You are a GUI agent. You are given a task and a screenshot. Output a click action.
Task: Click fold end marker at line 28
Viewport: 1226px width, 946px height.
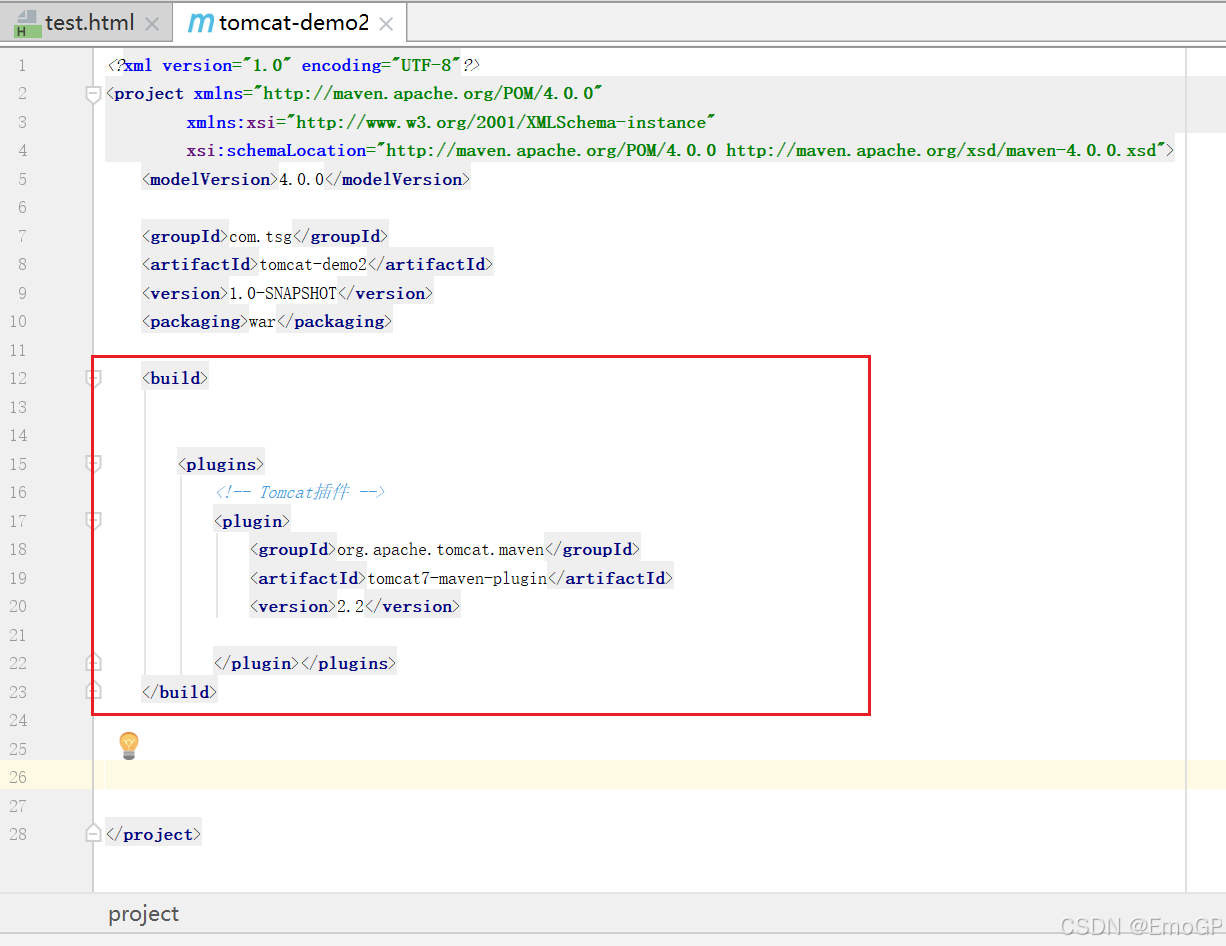point(93,833)
